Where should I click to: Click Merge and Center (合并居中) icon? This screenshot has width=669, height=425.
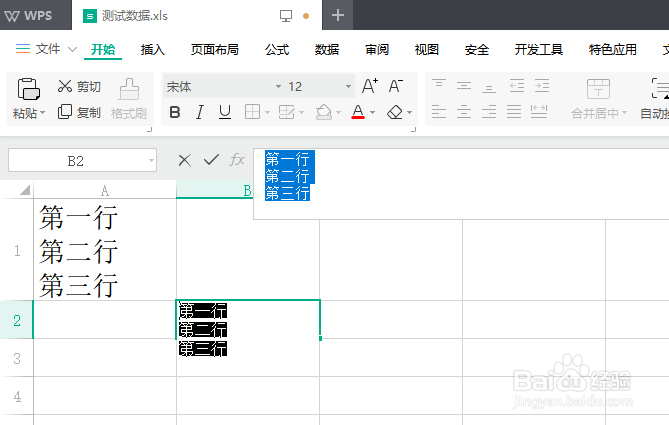point(598,89)
